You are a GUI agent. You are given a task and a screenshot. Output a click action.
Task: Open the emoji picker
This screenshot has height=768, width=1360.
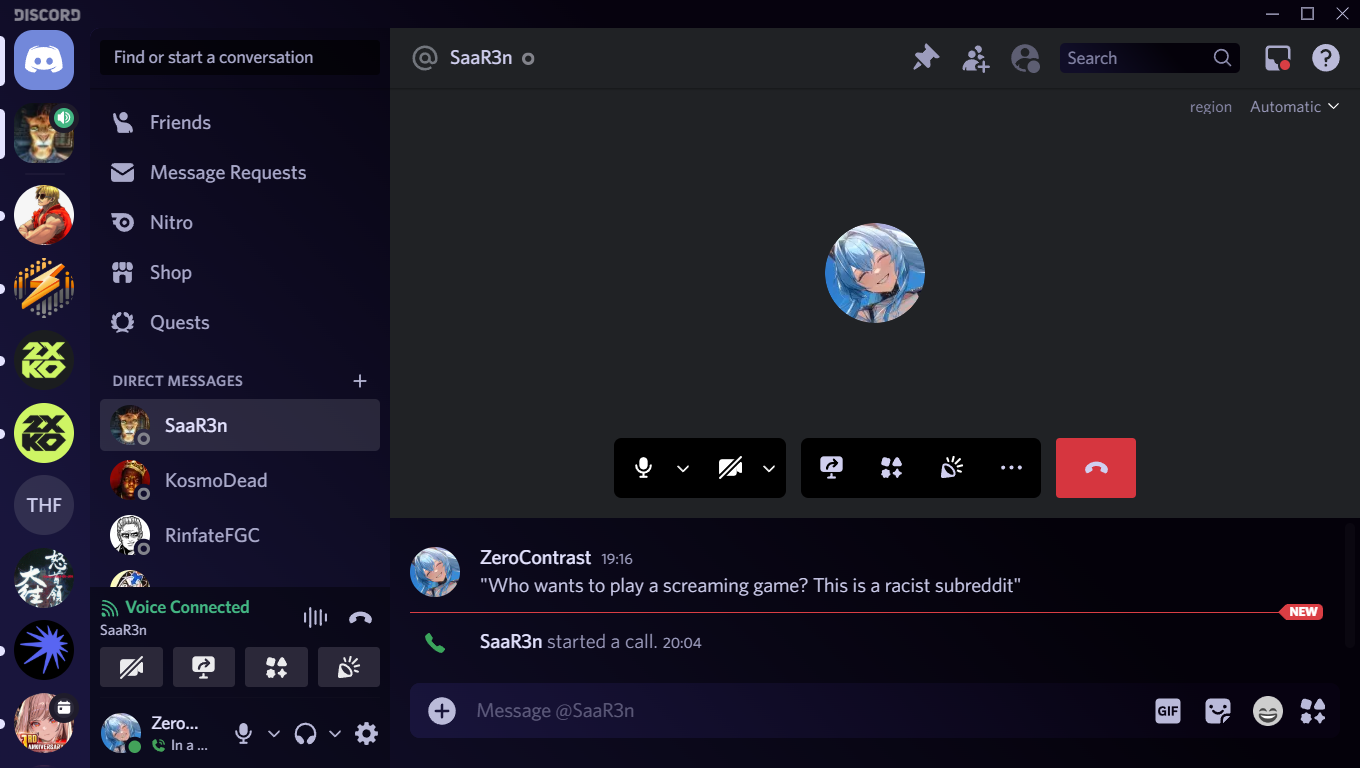tap(1268, 711)
